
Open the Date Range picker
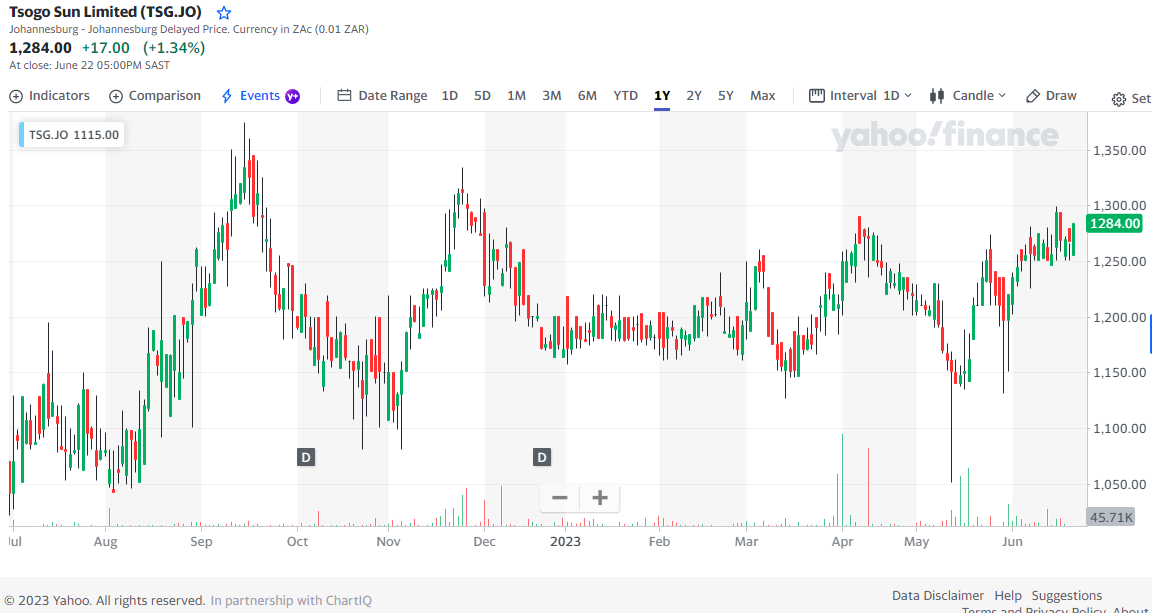click(x=382, y=96)
